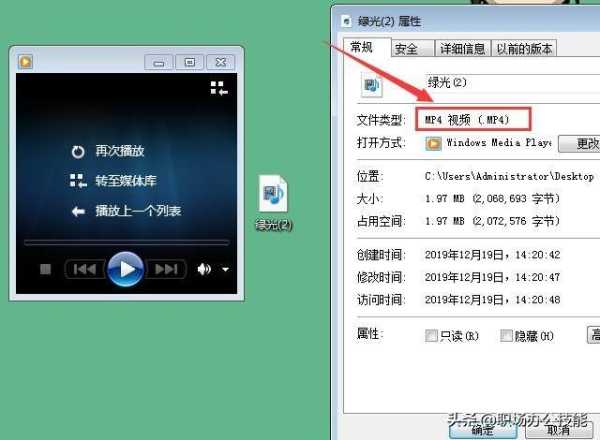This screenshot has height=440, width=600.
Task: Switch to the 安全 tab
Action: [413, 49]
